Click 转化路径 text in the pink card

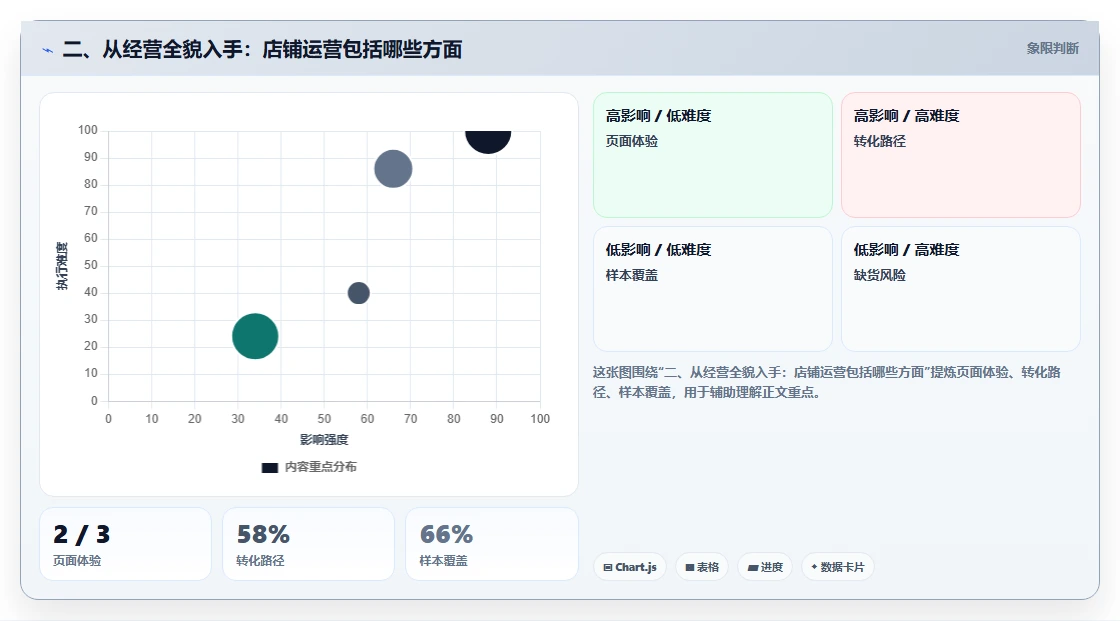click(879, 141)
